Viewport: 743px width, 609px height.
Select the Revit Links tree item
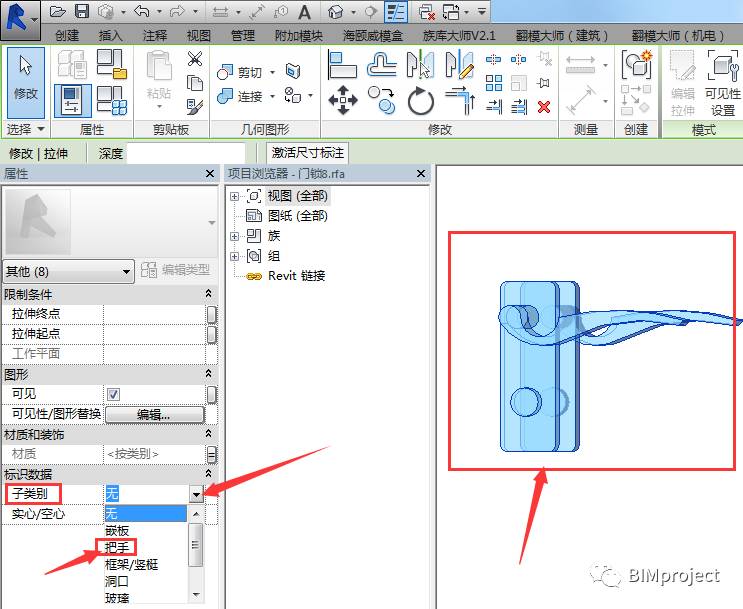tap(296, 276)
